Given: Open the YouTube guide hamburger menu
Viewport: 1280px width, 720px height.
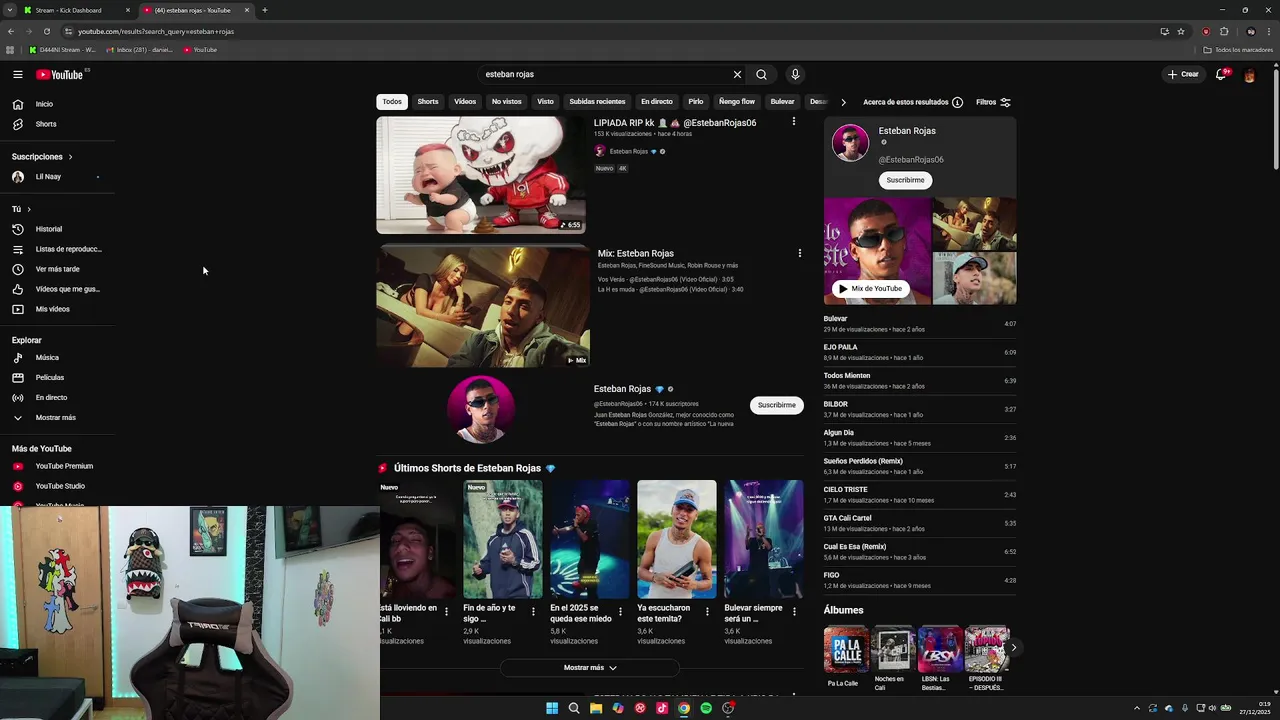Looking at the screenshot, I should (x=17, y=74).
